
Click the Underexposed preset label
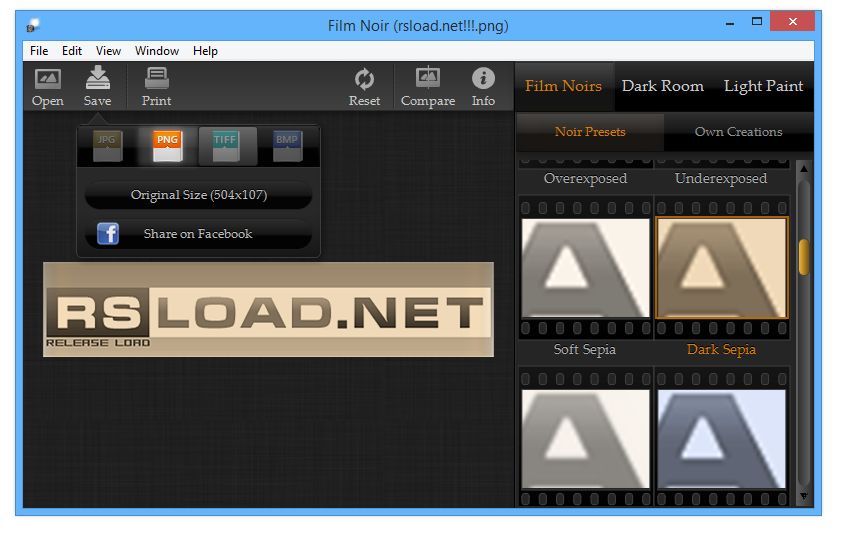click(721, 178)
